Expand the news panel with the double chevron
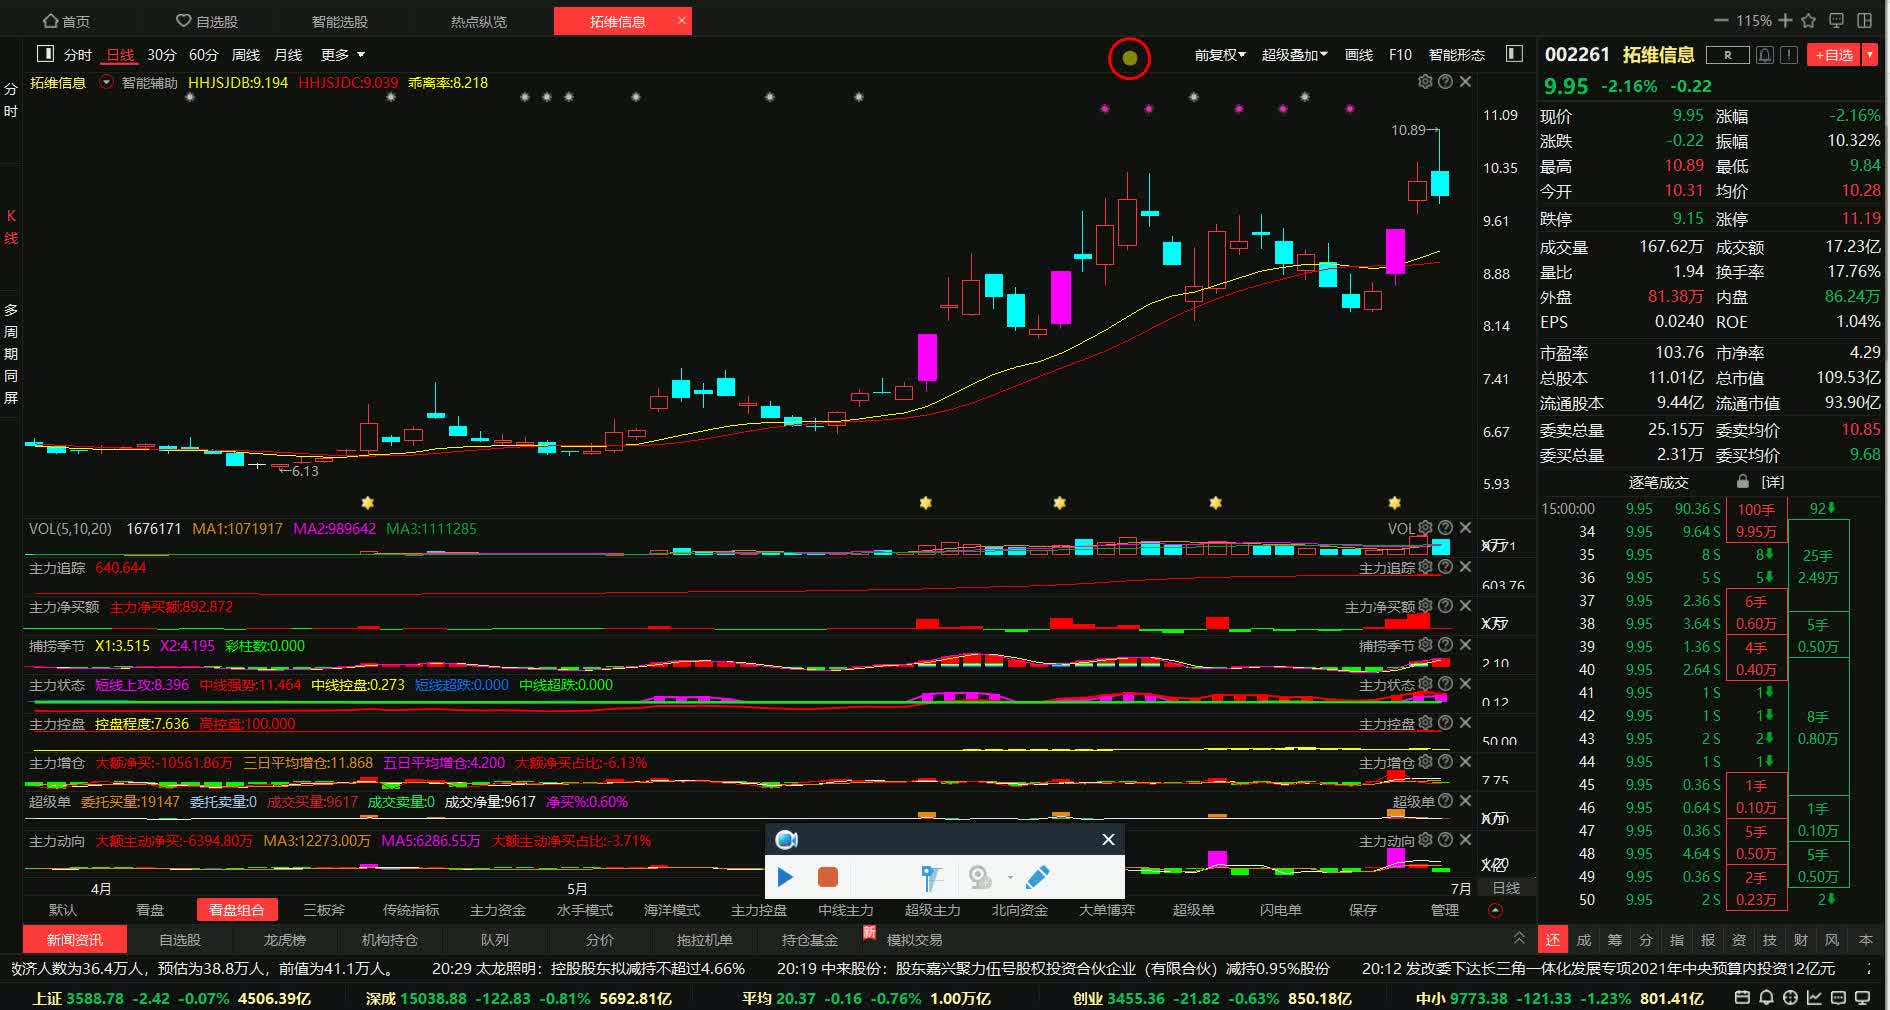1890x1010 pixels. pyautogui.click(x=1519, y=938)
